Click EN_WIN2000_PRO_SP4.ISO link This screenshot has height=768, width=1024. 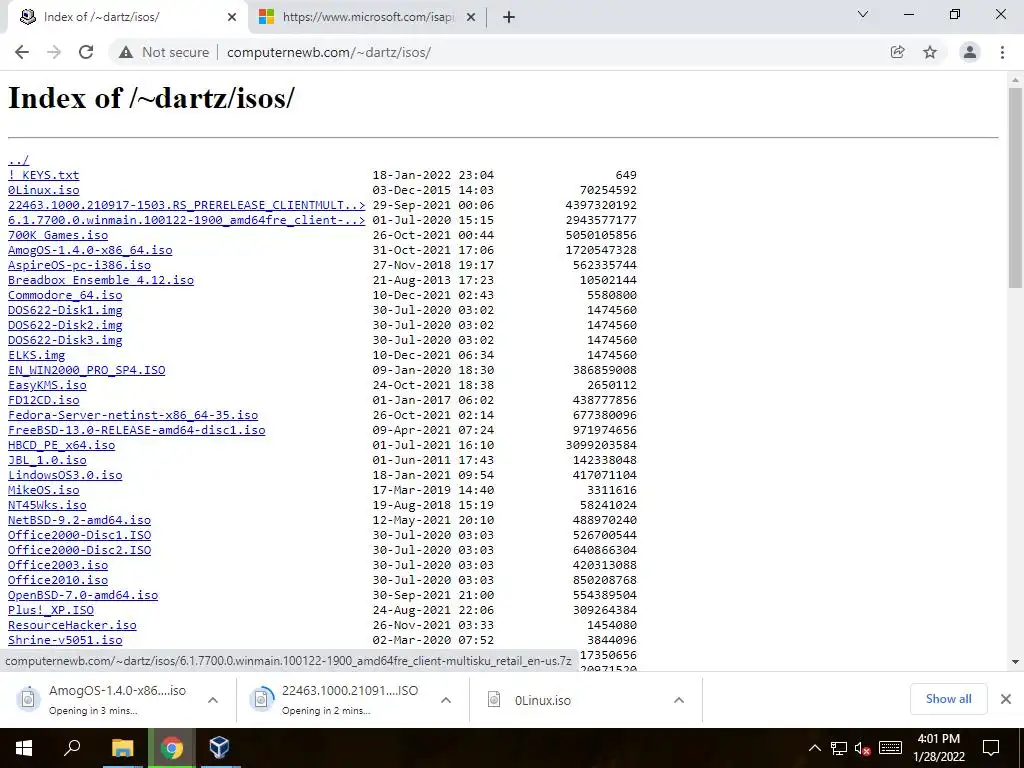[x=87, y=370]
